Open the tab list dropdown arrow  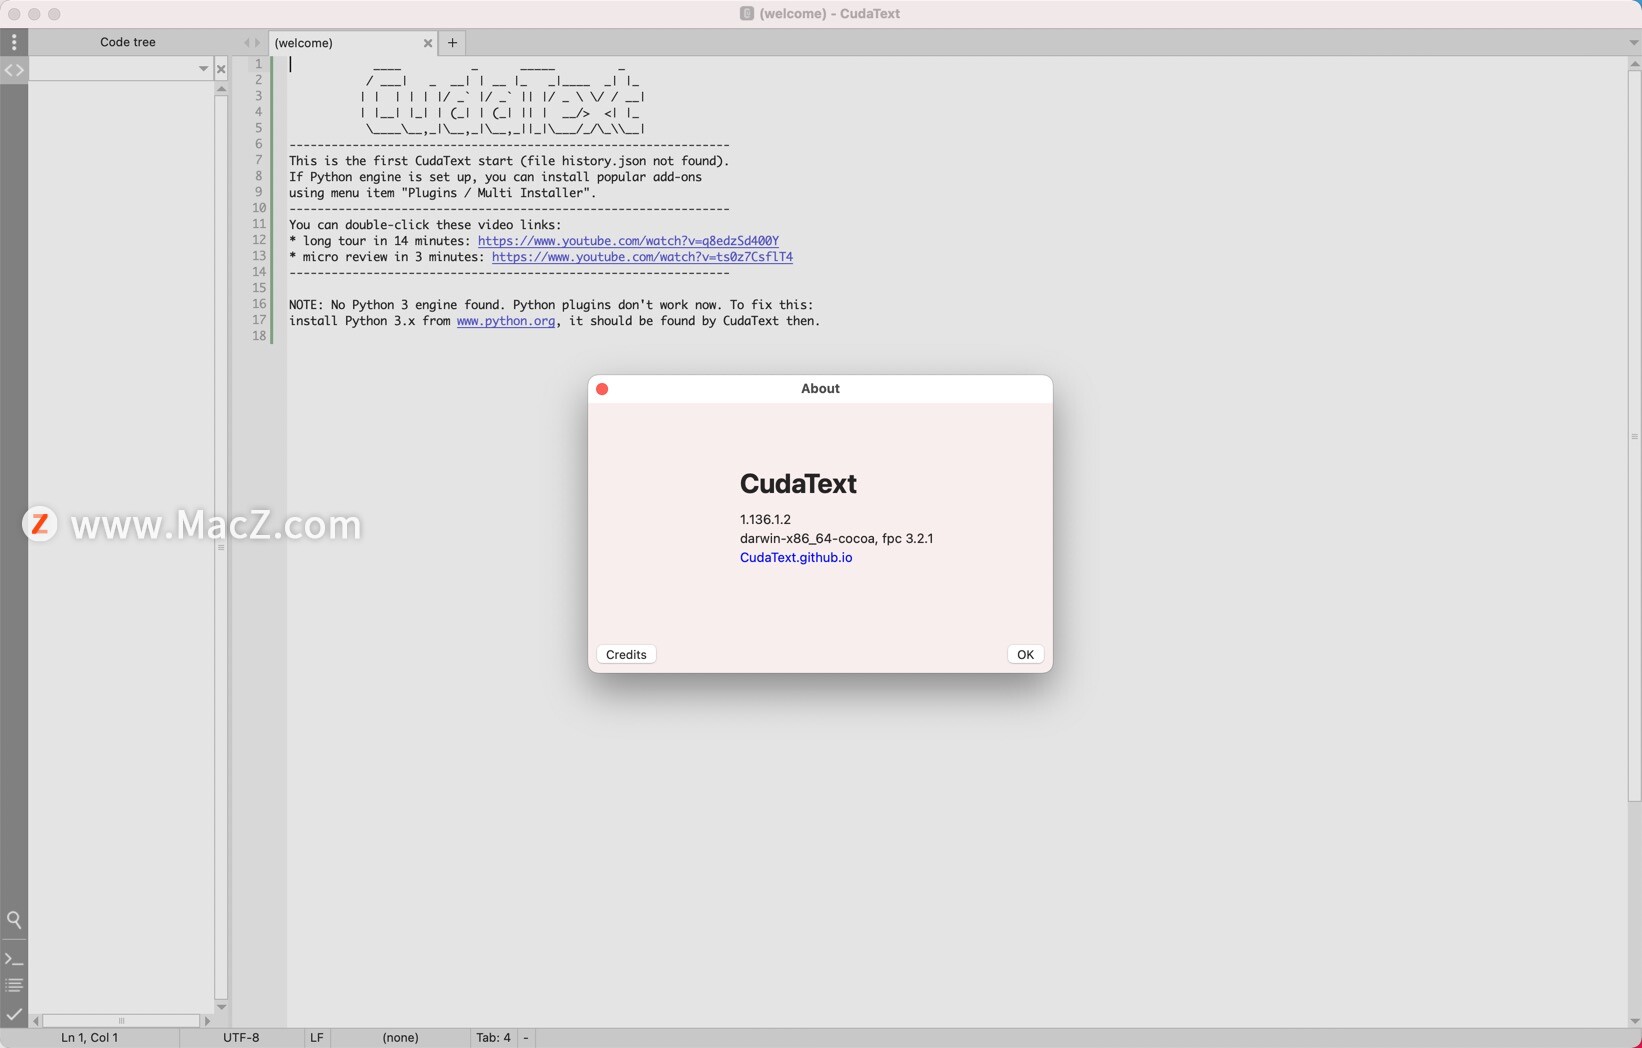click(x=1634, y=43)
